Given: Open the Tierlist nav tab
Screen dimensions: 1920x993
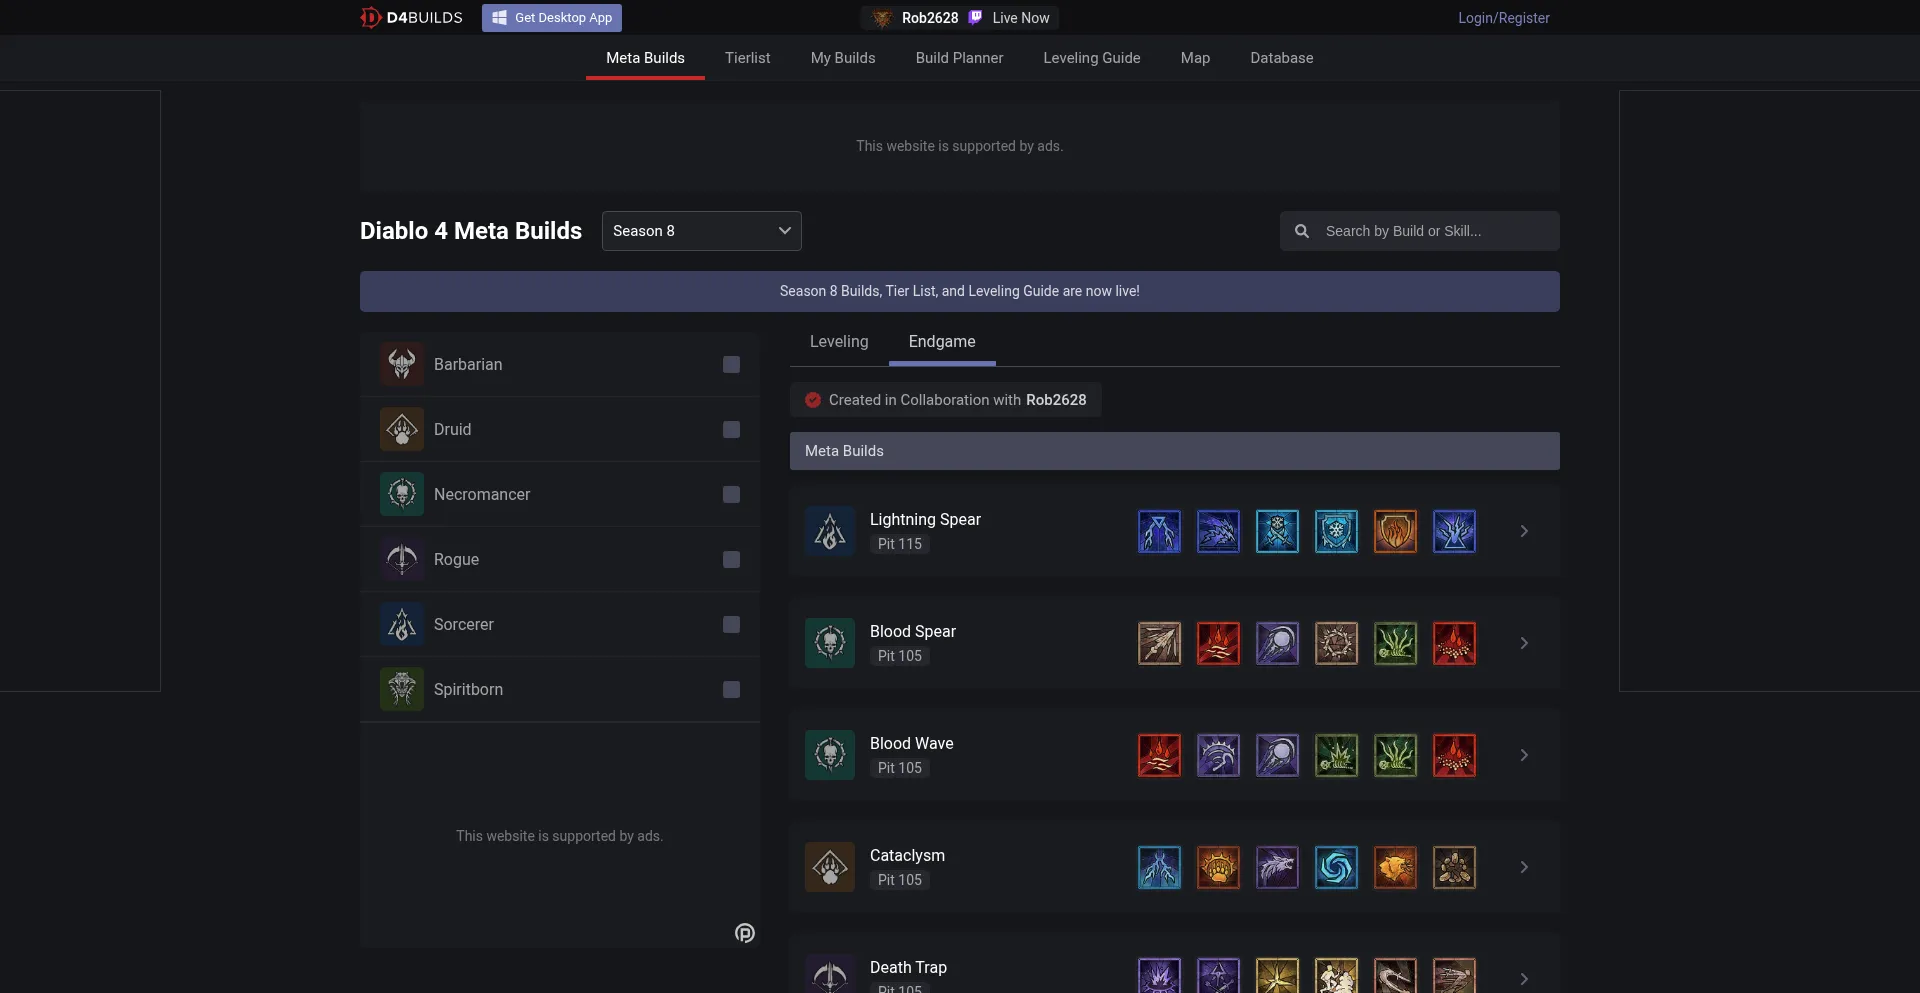Looking at the screenshot, I should (x=747, y=58).
